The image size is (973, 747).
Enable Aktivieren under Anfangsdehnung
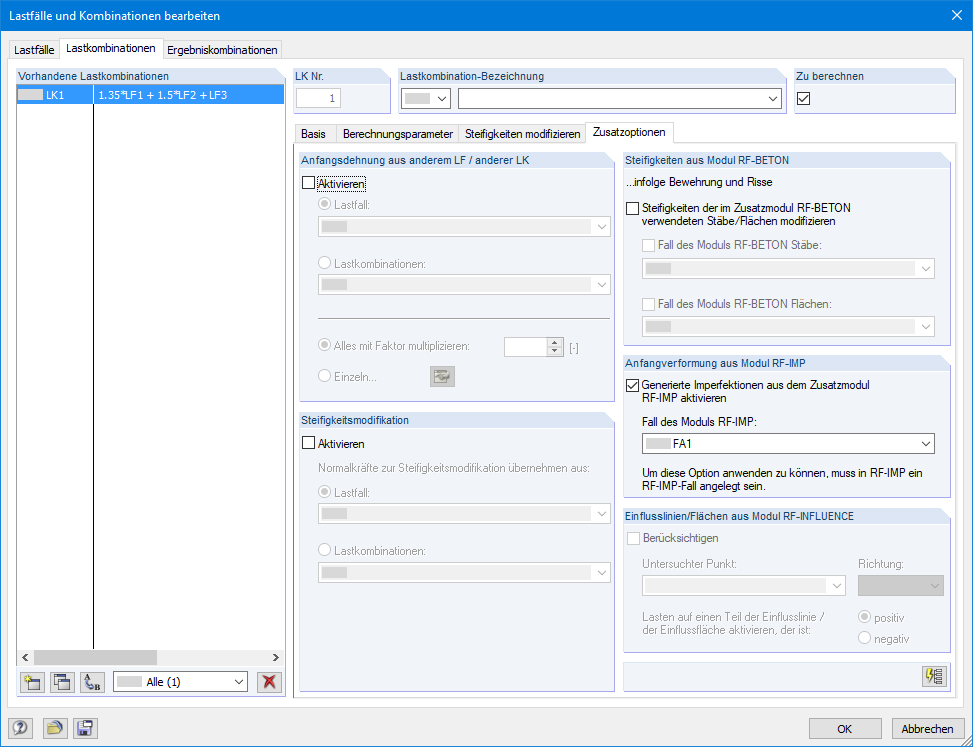(x=308, y=183)
